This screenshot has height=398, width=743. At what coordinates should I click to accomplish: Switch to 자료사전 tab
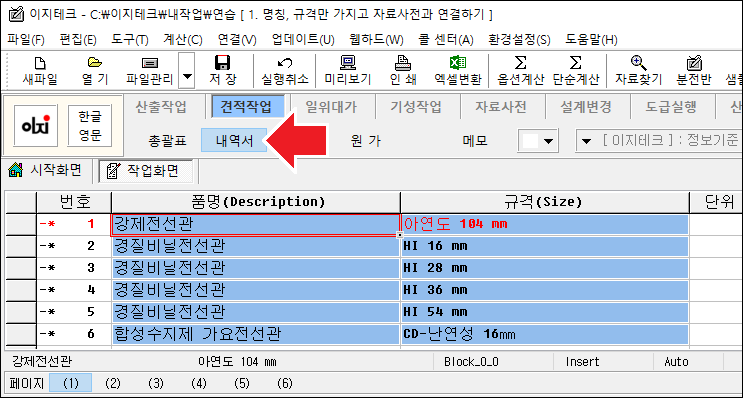501,107
